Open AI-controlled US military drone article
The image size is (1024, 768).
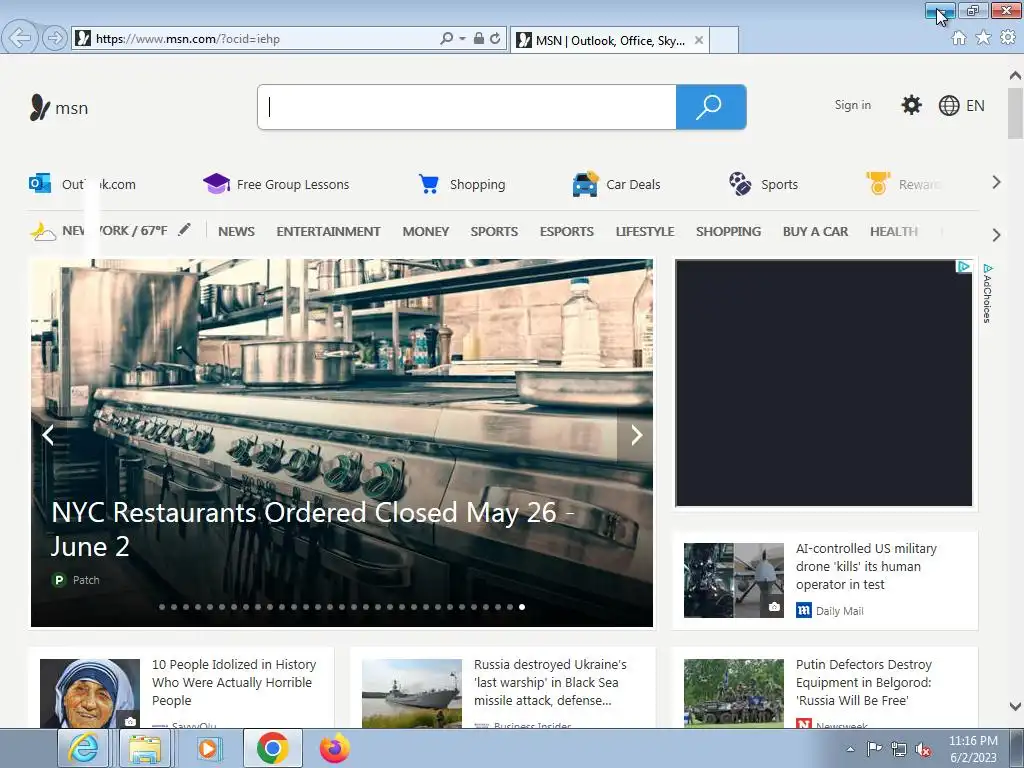(x=866, y=566)
